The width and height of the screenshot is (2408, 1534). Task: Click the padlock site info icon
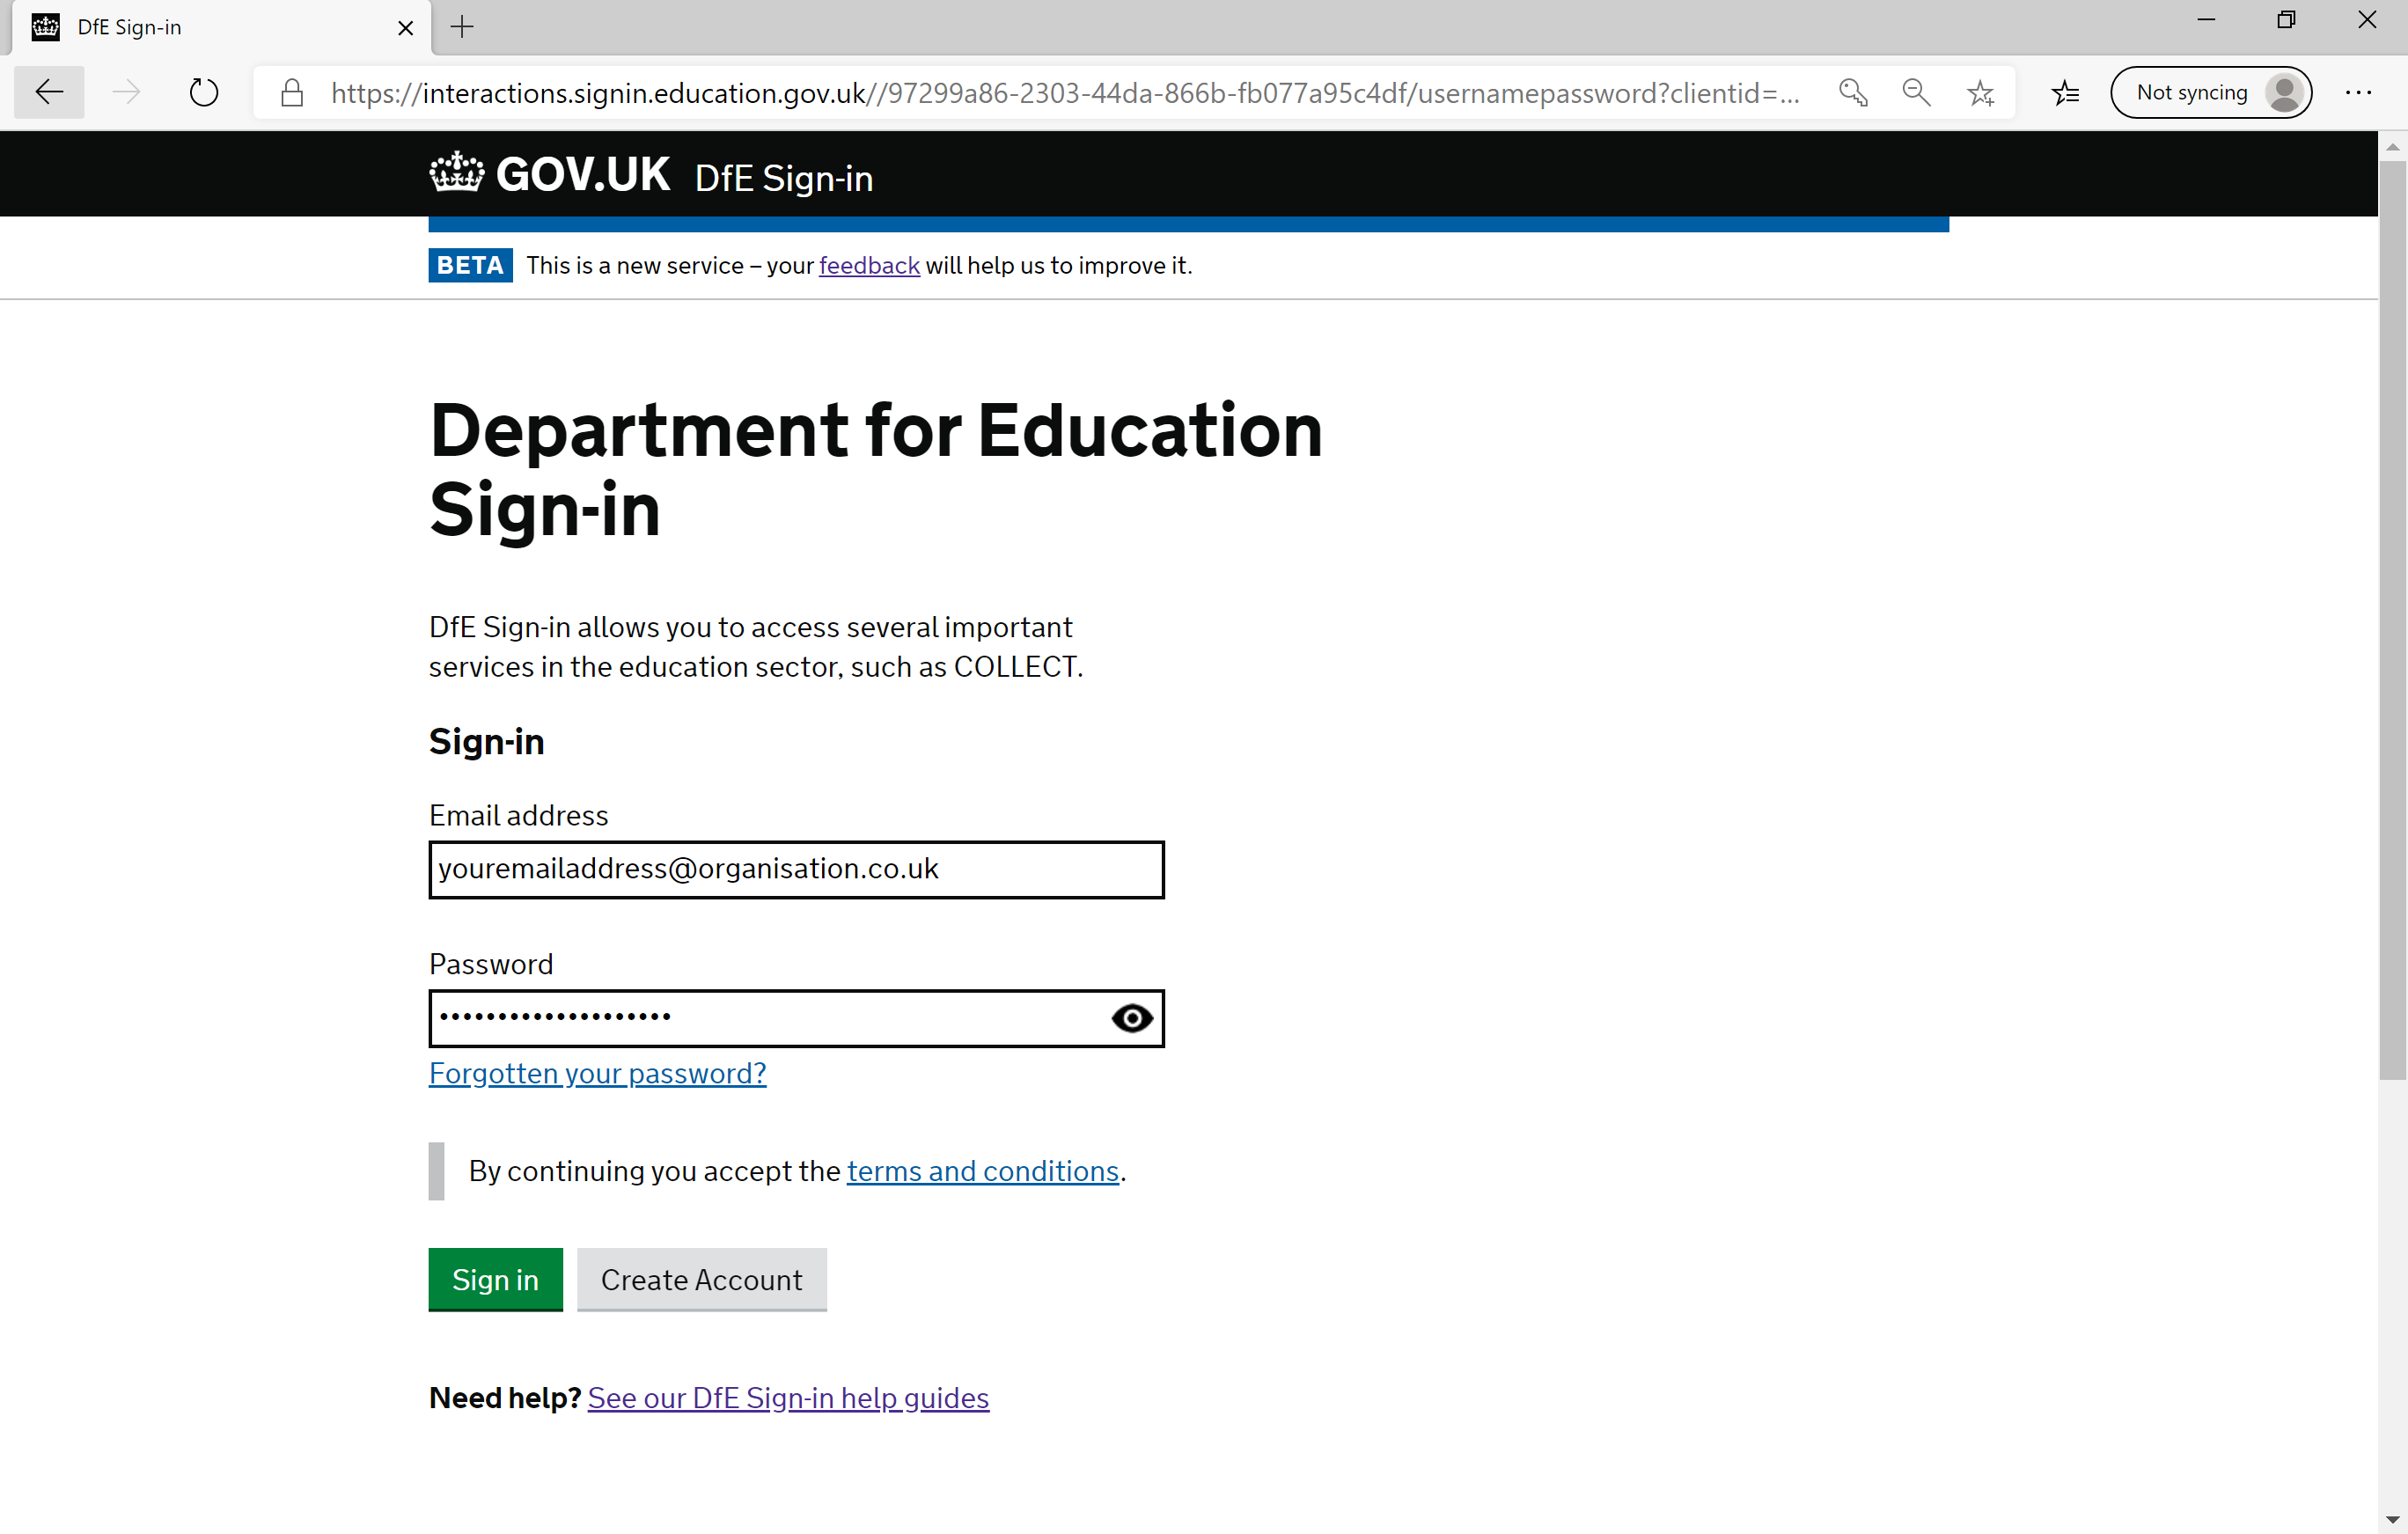pyautogui.click(x=292, y=93)
